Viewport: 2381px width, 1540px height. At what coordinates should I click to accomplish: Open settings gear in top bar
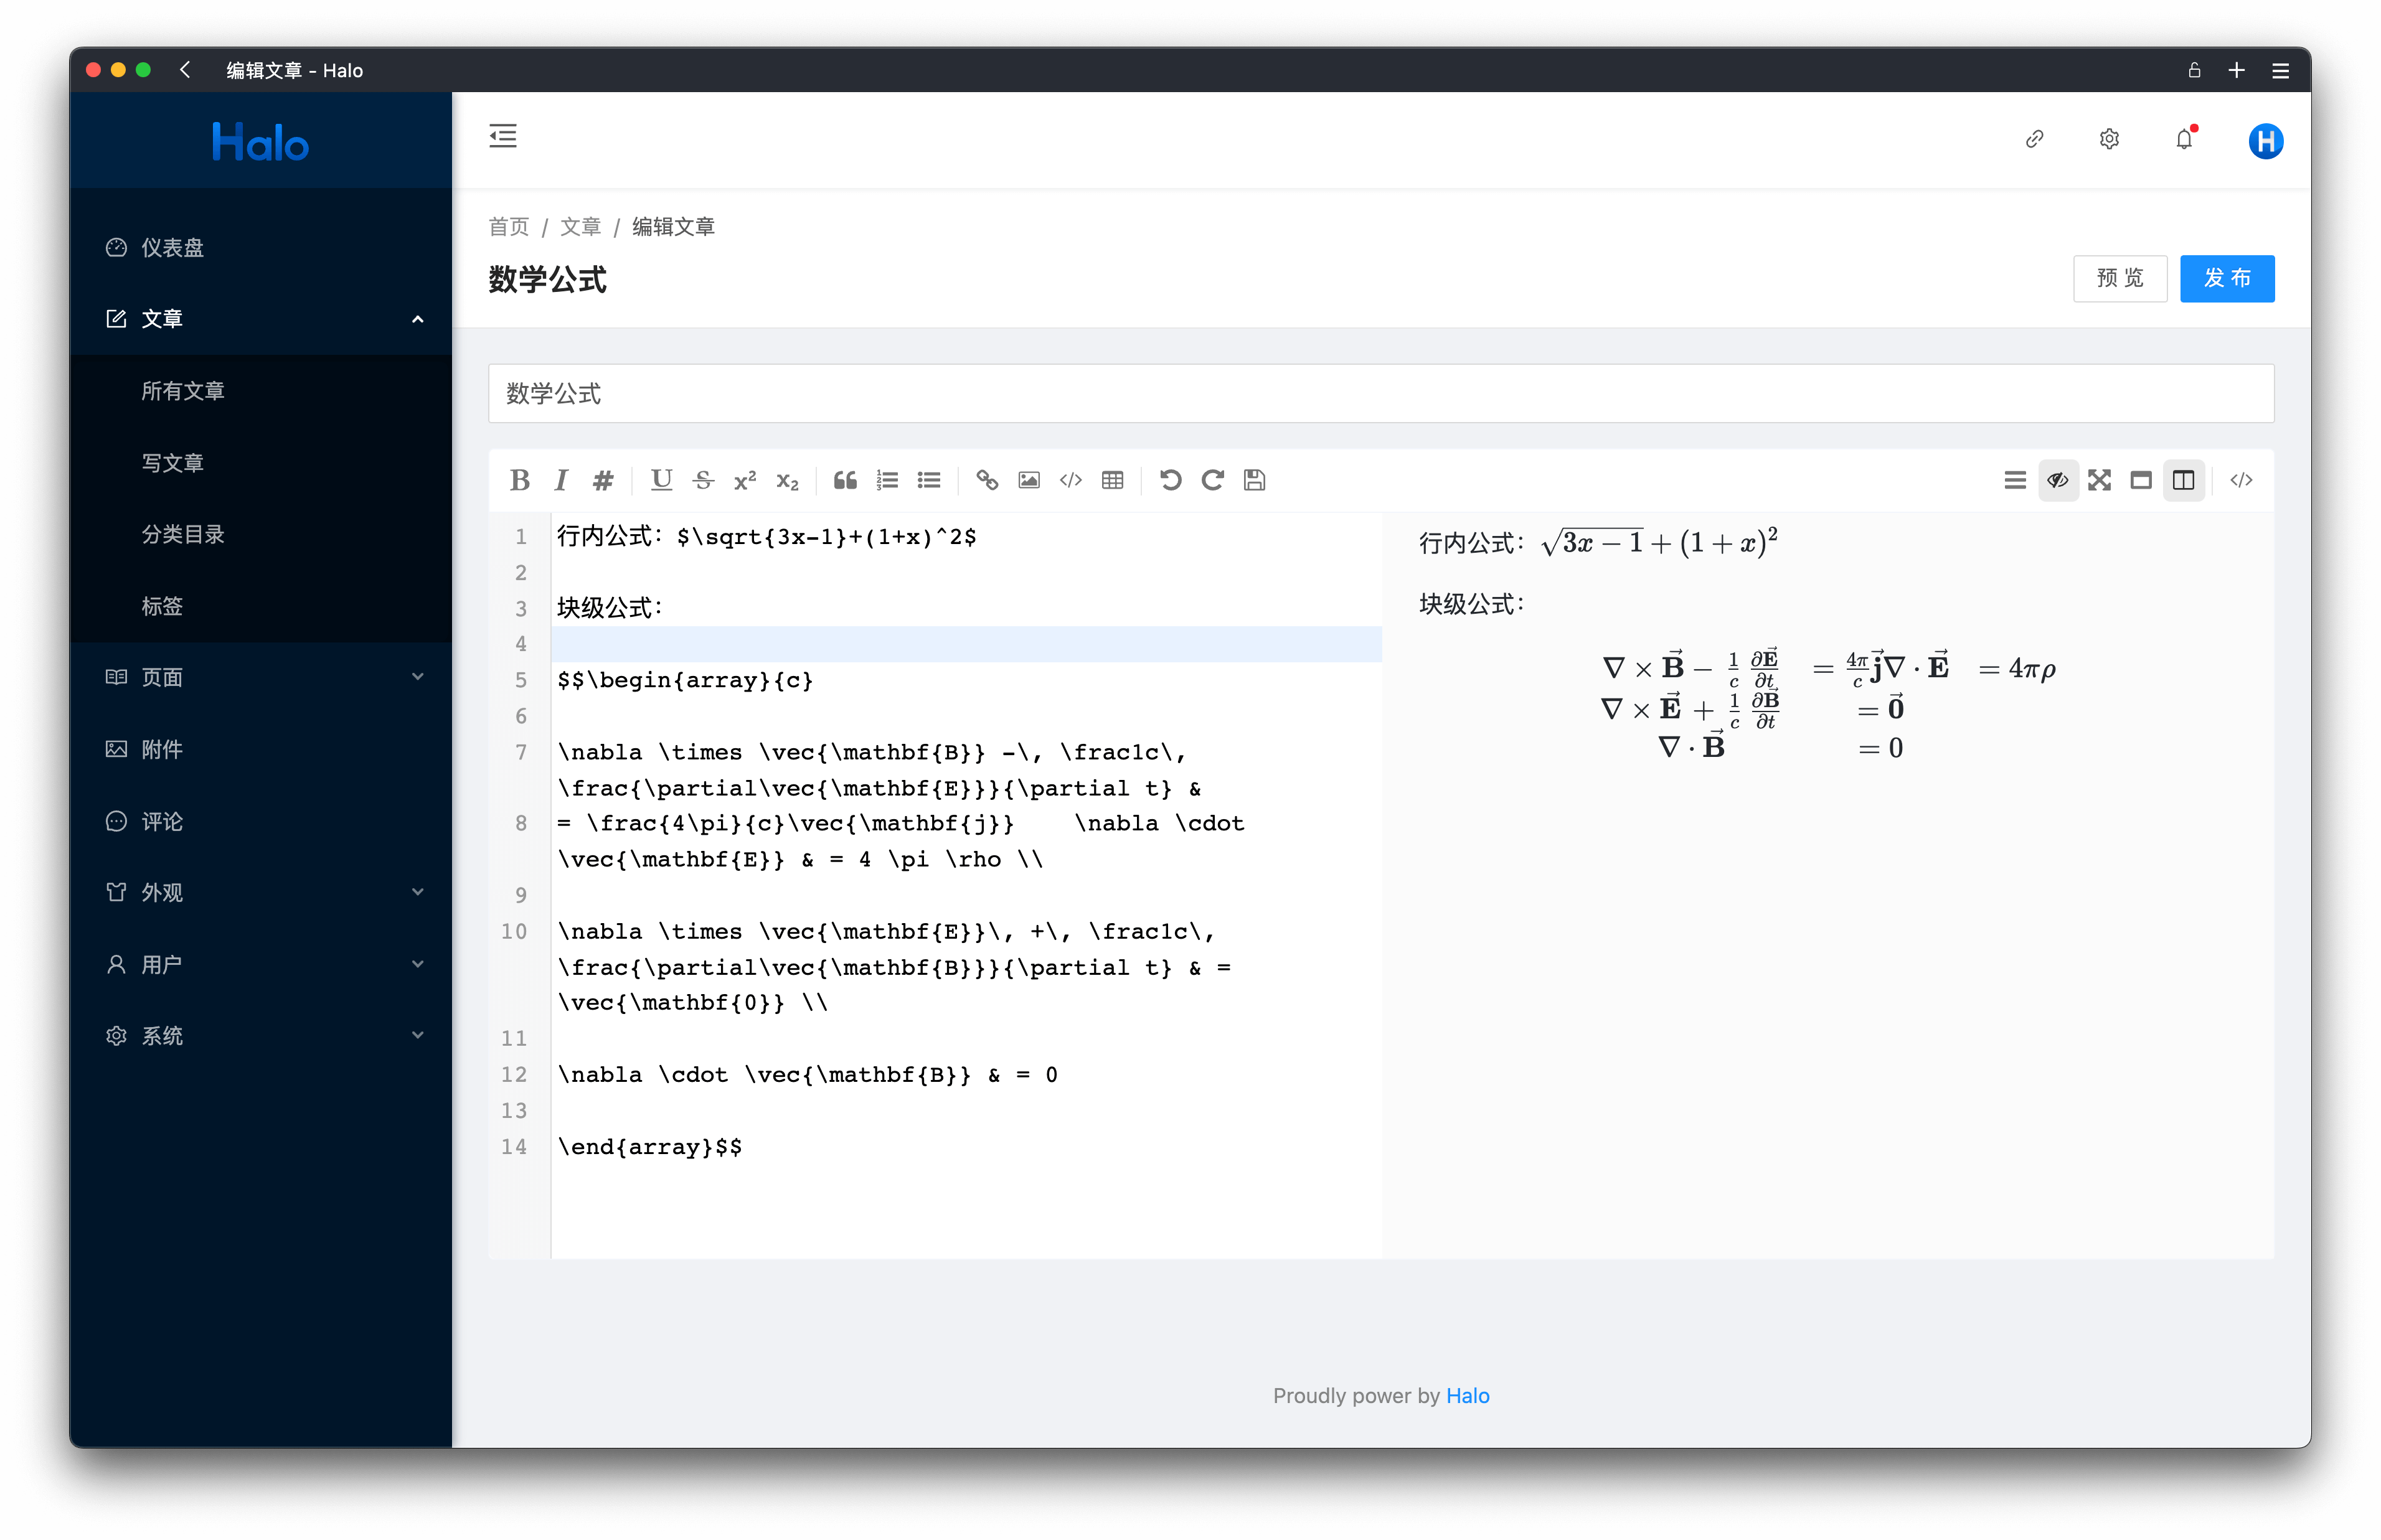[2109, 139]
